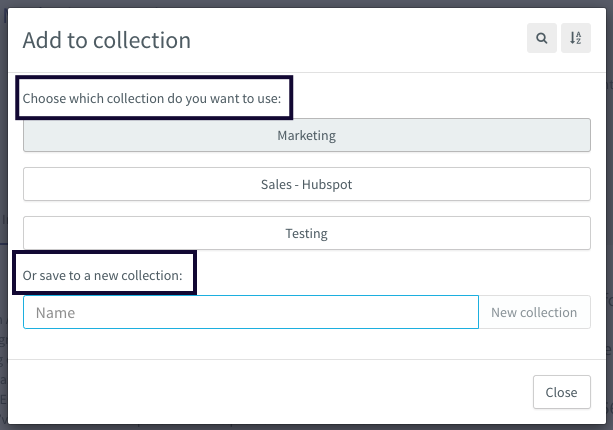Add item to Sales - Hubspot
613x430 pixels.
pos(307,184)
